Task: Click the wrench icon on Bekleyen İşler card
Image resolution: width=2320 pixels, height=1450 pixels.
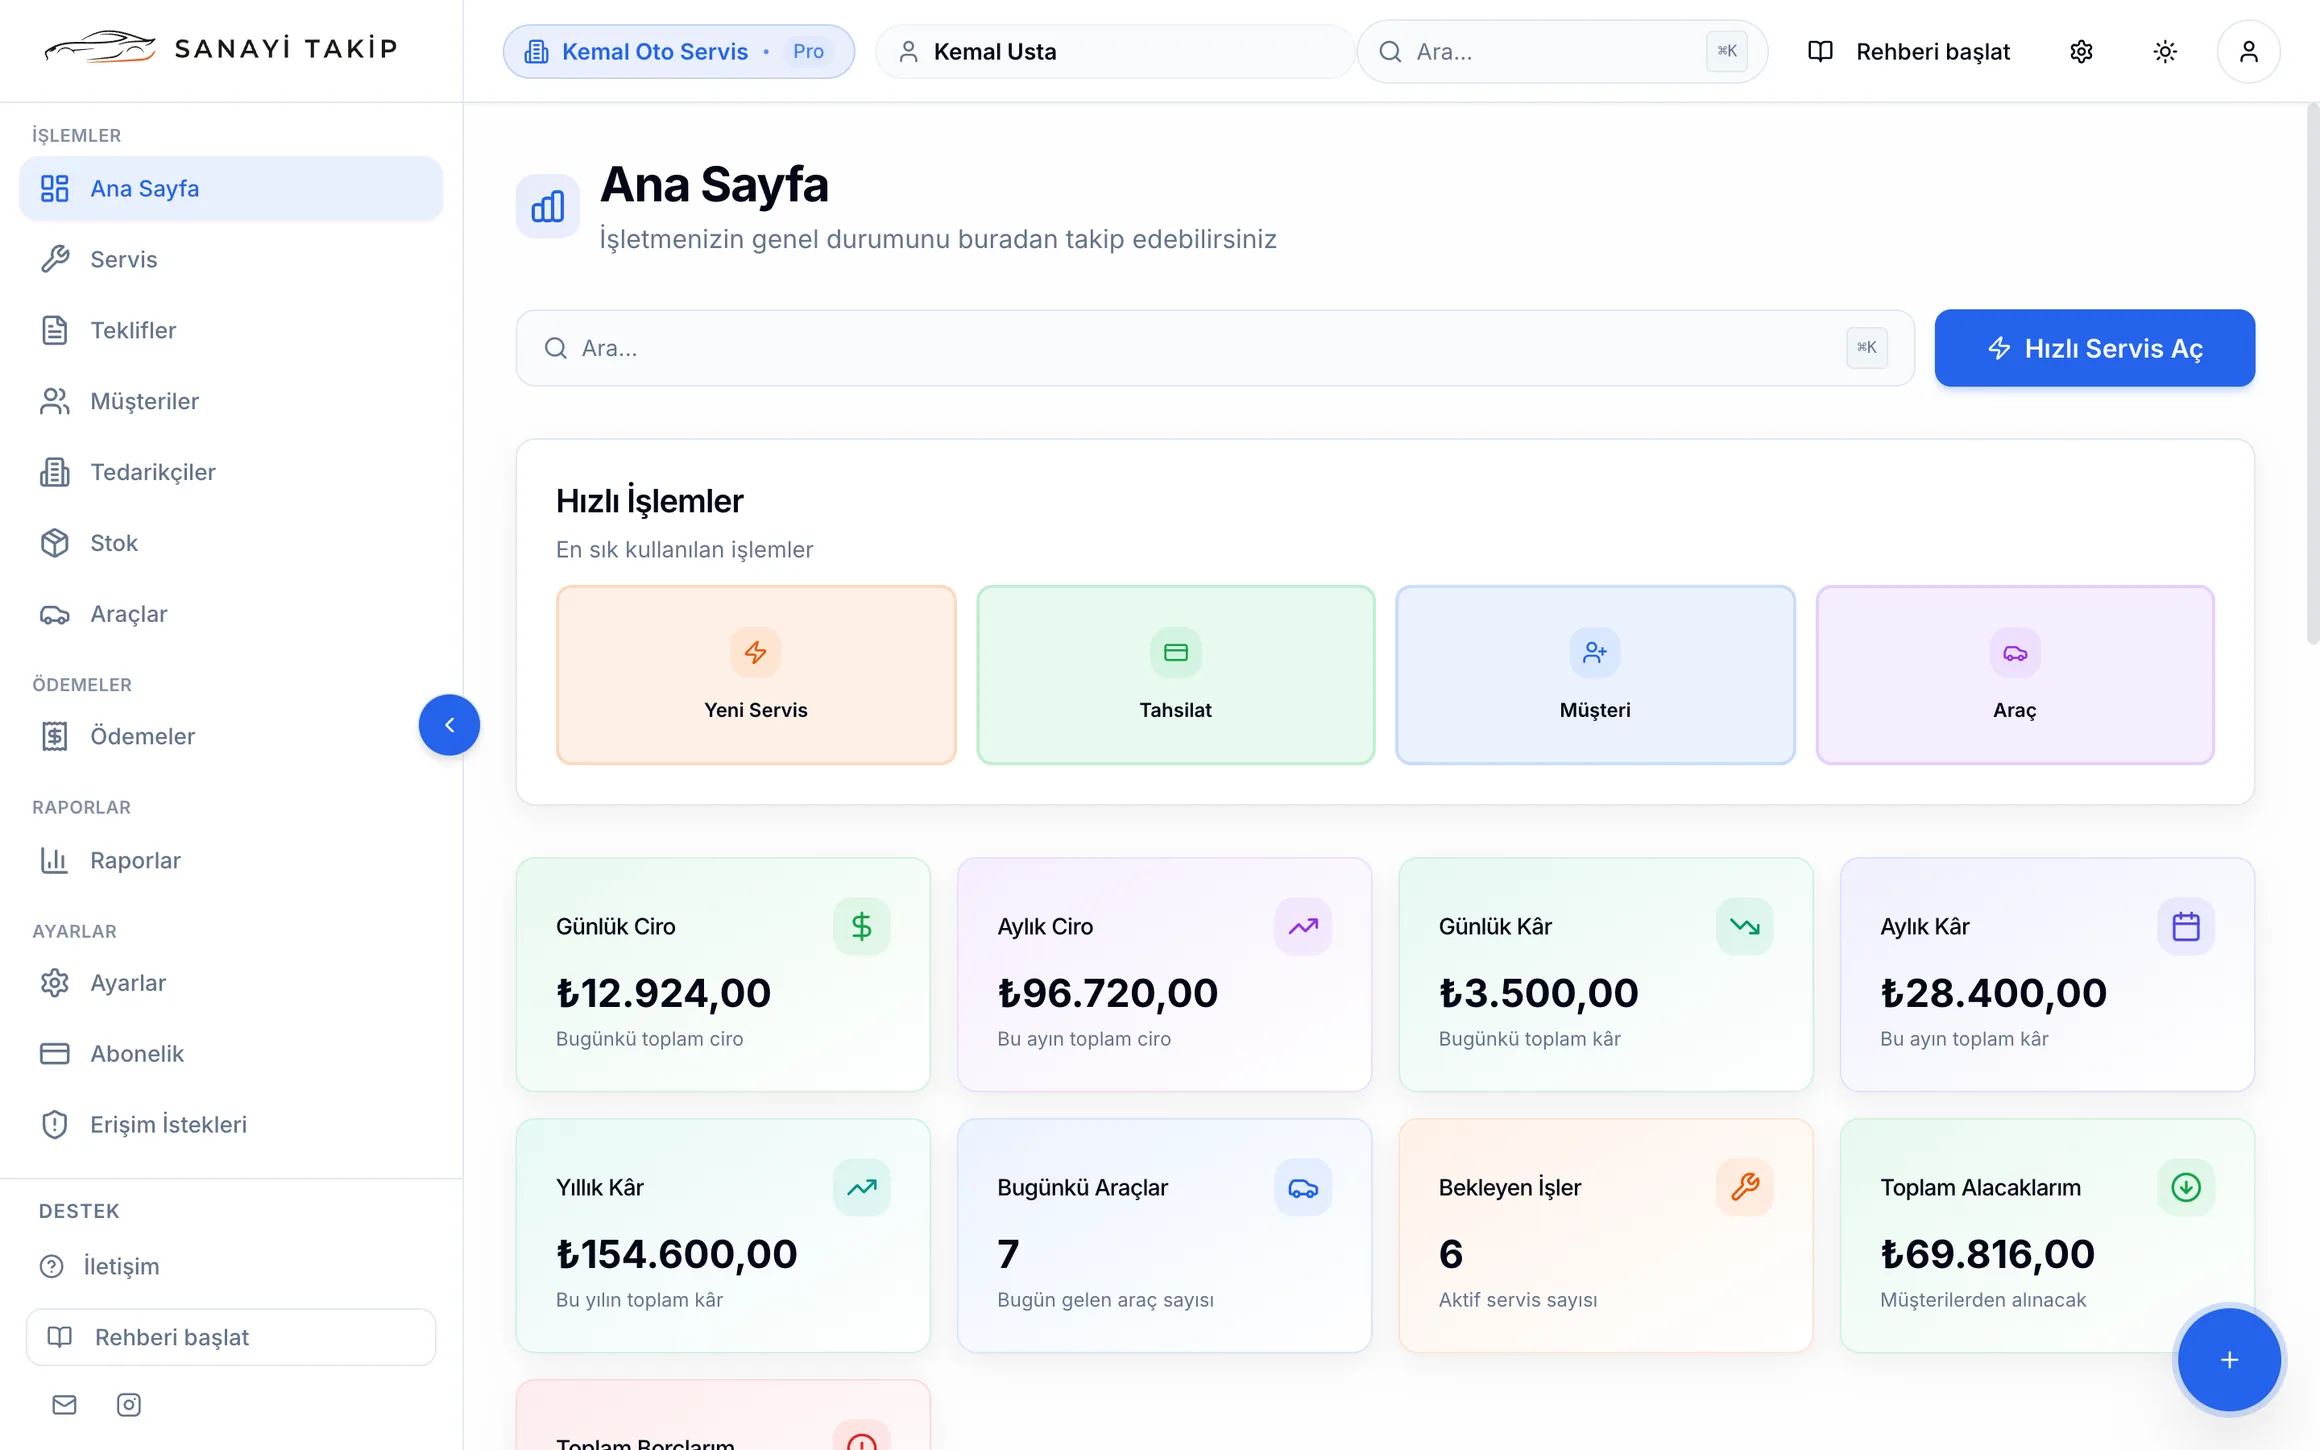Action: tap(1744, 1187)
